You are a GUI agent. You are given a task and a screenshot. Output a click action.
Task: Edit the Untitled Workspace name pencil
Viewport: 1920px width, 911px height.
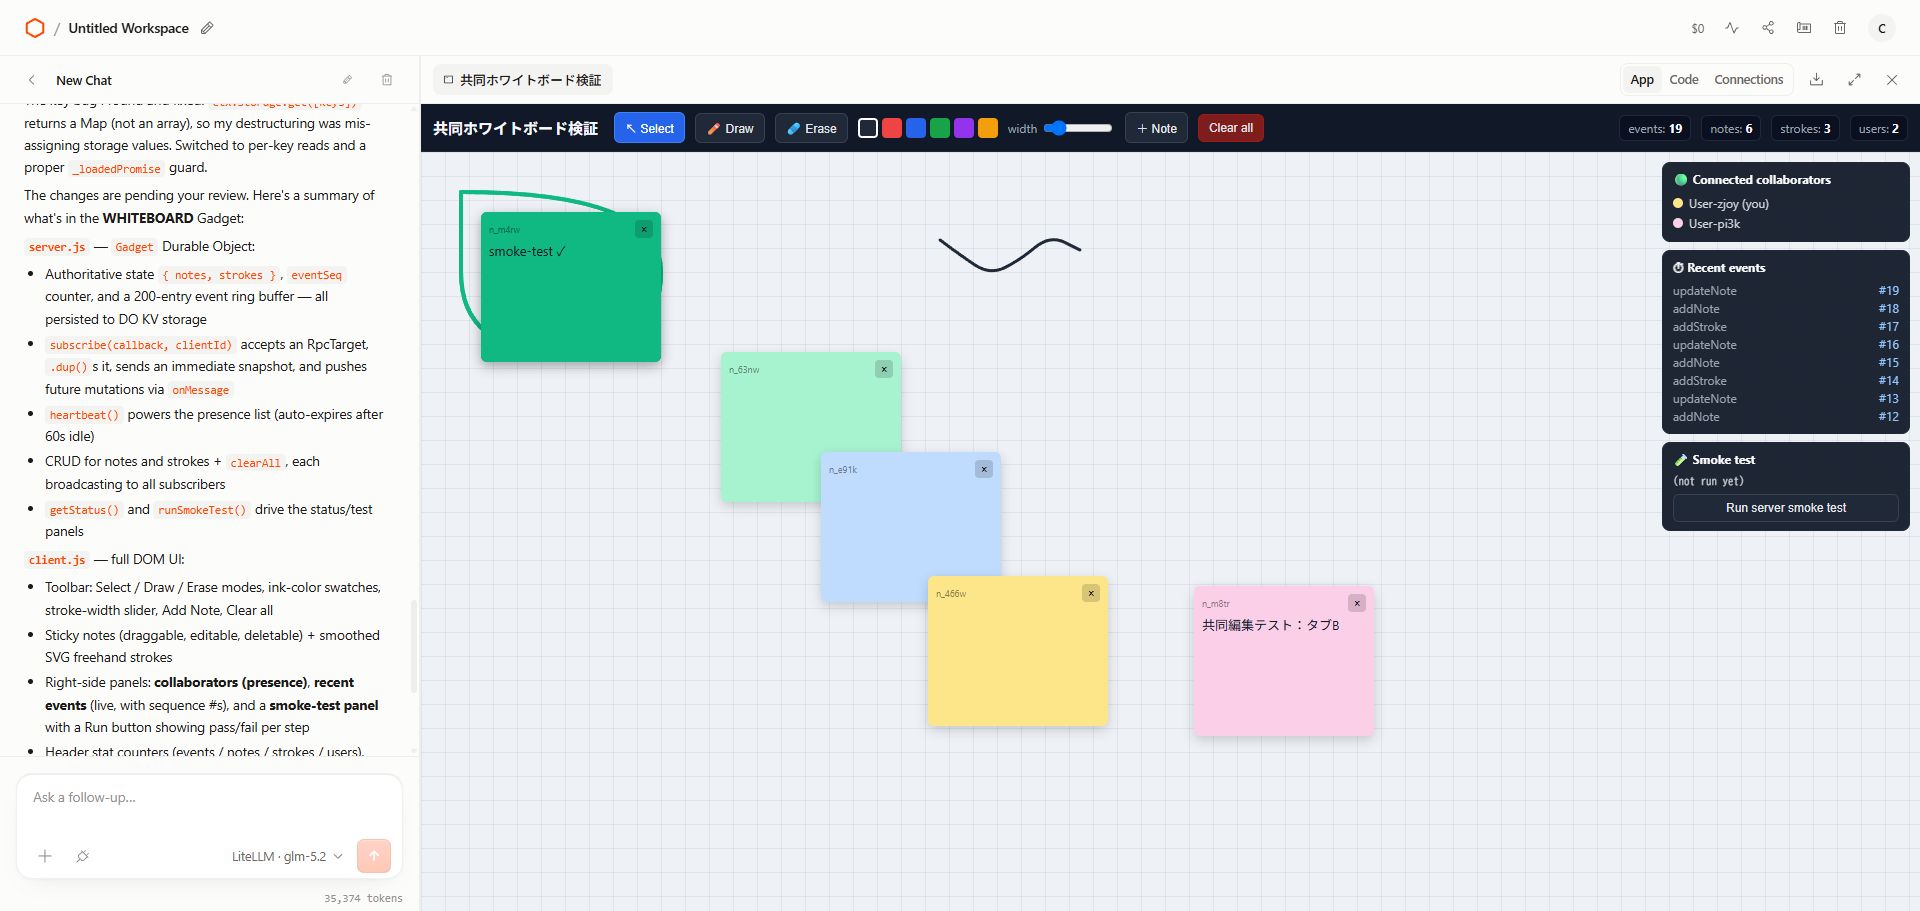(207, 28)
